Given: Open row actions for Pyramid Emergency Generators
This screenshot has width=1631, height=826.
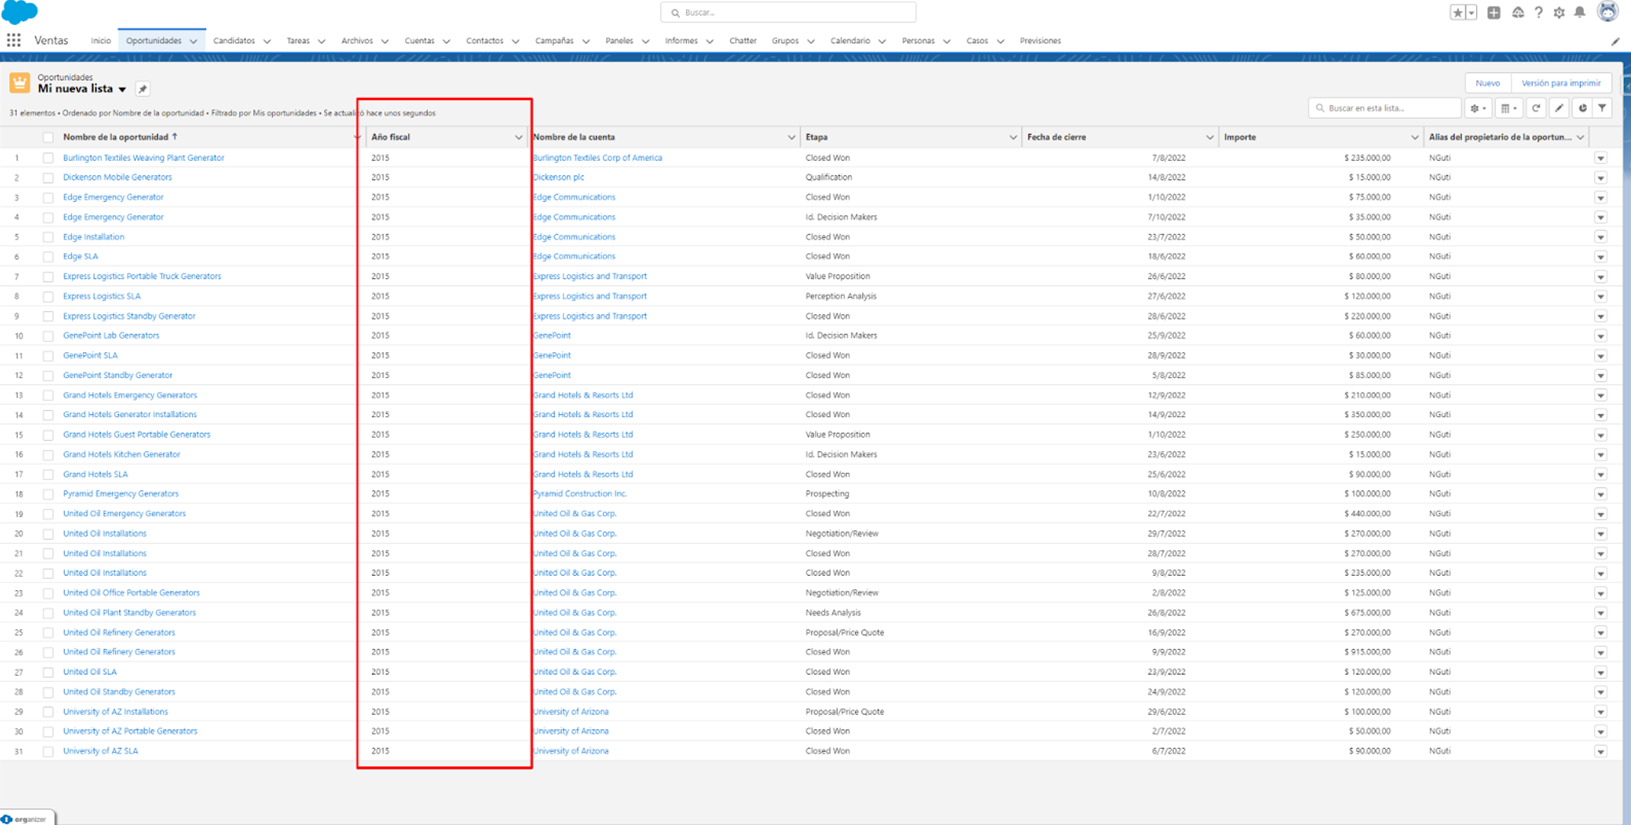Looking at the screenshot, I should coord(1600,494).
